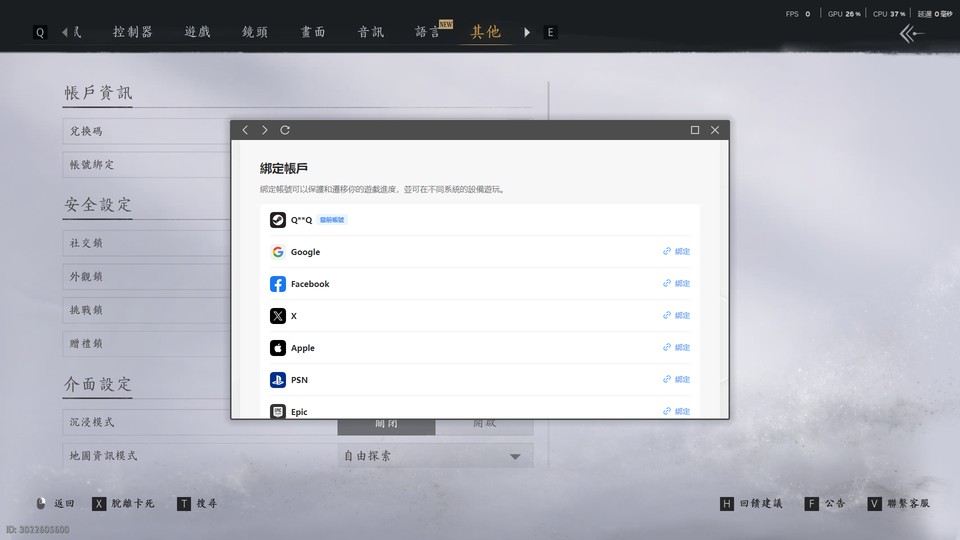Switch to the 控制器 tab
The width and height of the screenshot is (960, 540).
(x=133, y=32)
